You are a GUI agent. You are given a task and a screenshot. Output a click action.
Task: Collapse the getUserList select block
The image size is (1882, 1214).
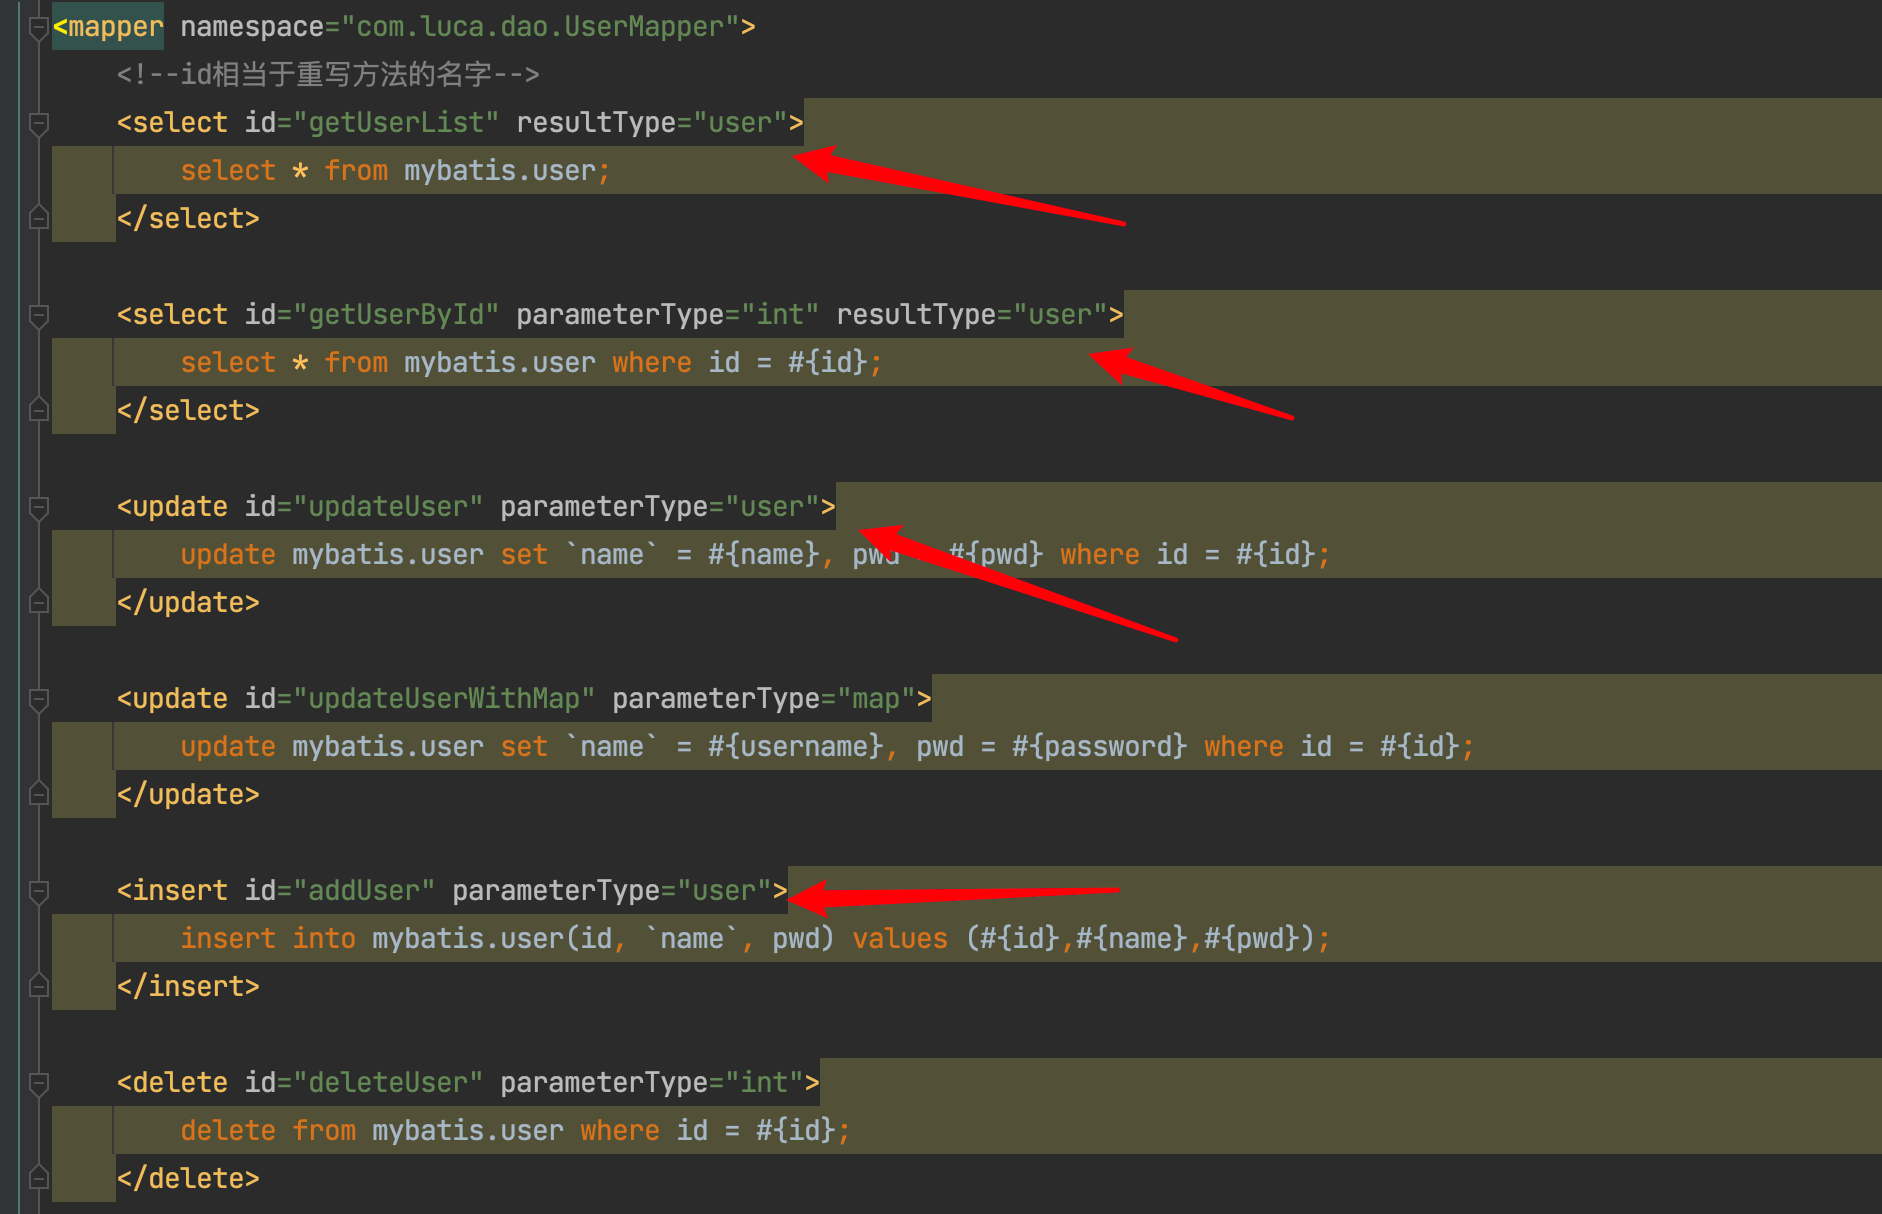pos(39,124)
